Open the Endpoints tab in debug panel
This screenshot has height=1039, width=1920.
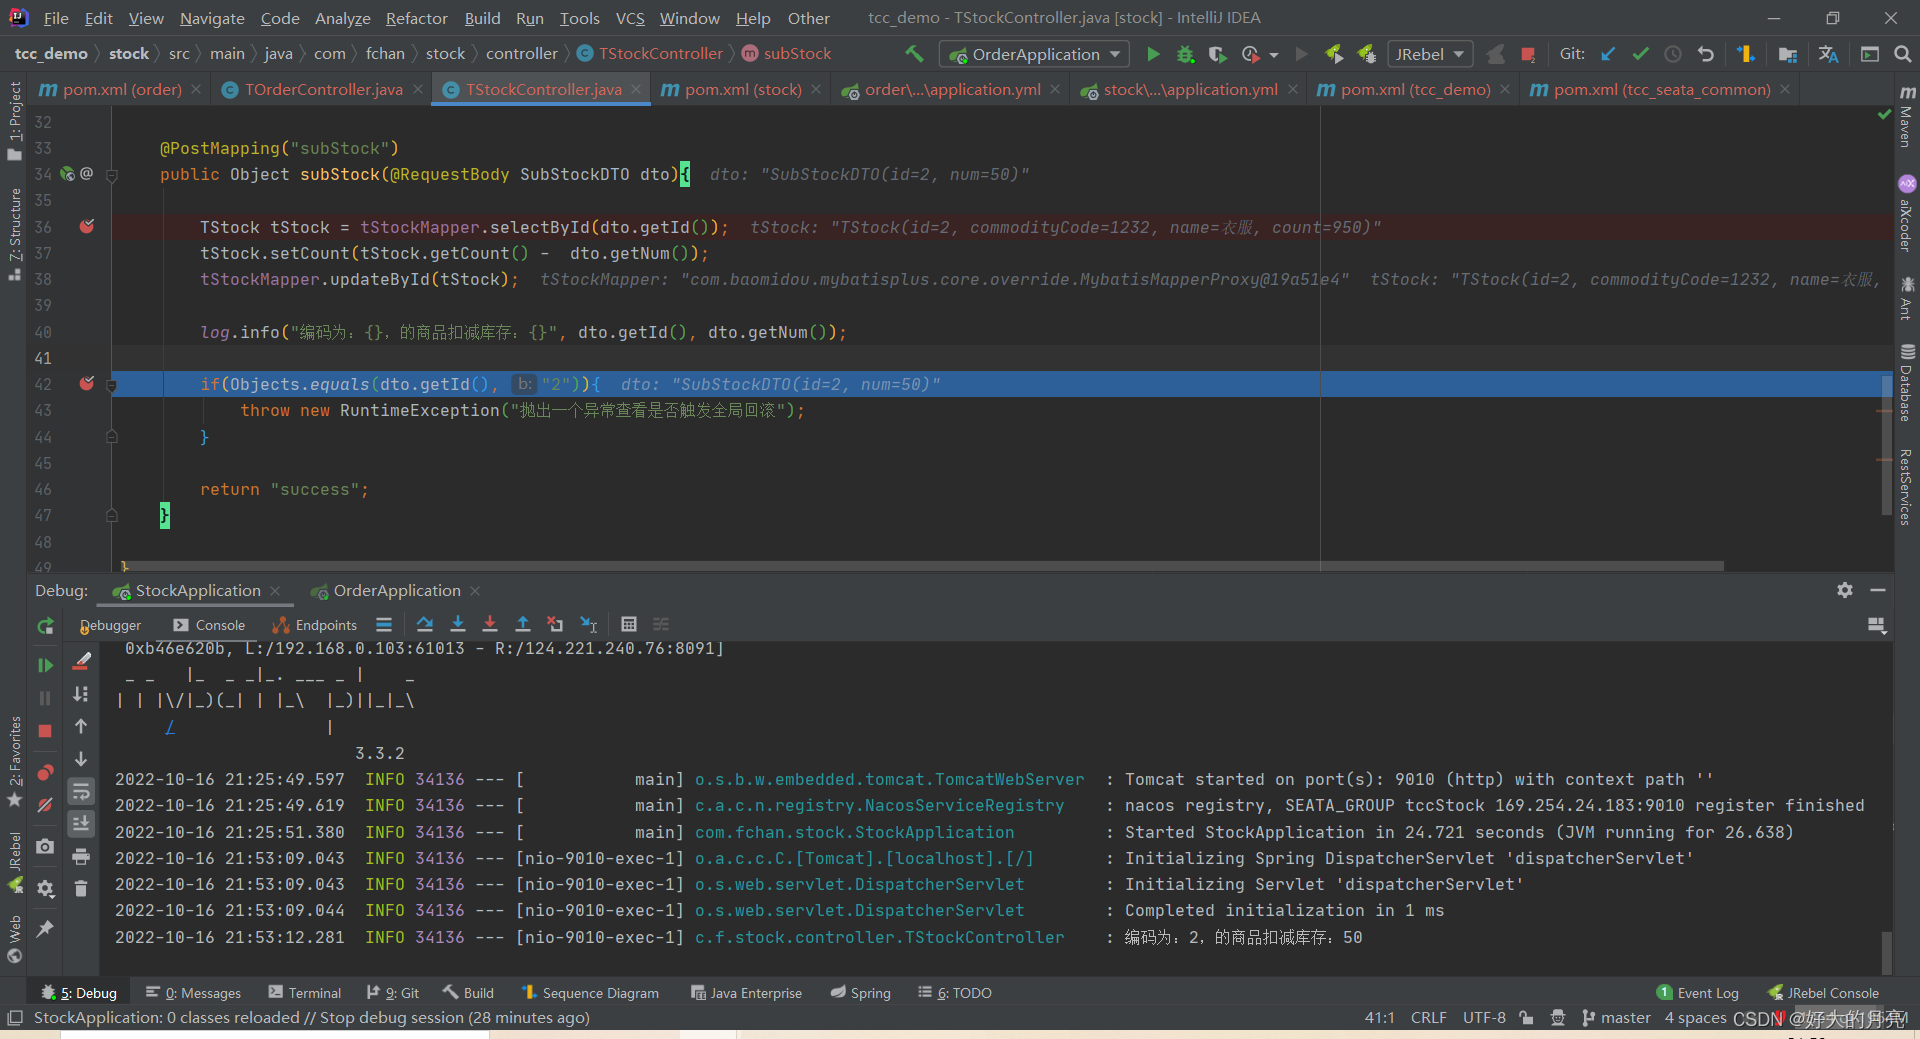click(x=314, y=625)
